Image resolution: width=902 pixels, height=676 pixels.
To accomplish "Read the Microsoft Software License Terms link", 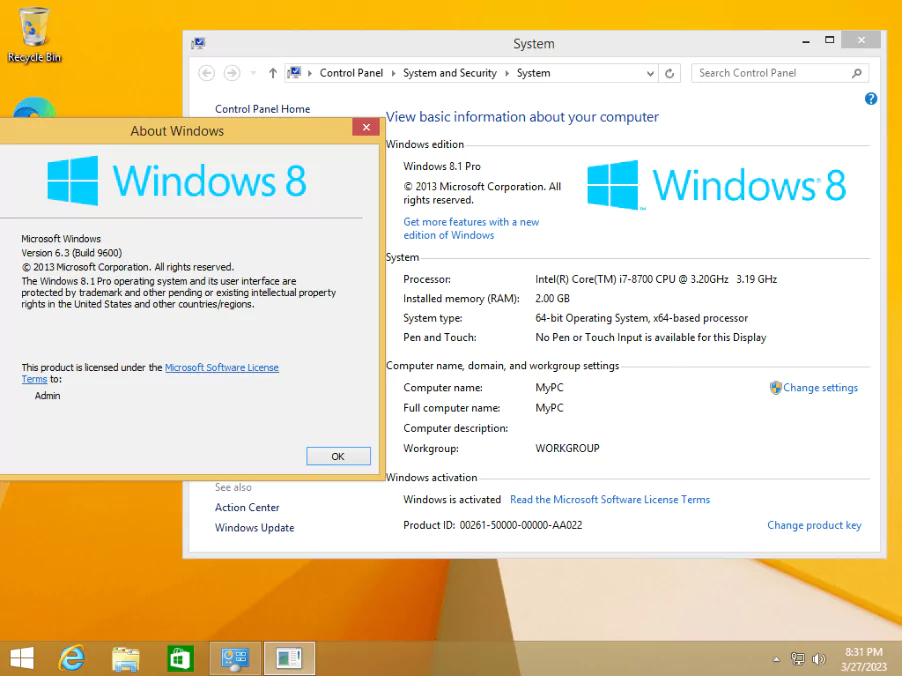I will click(610, 499).
